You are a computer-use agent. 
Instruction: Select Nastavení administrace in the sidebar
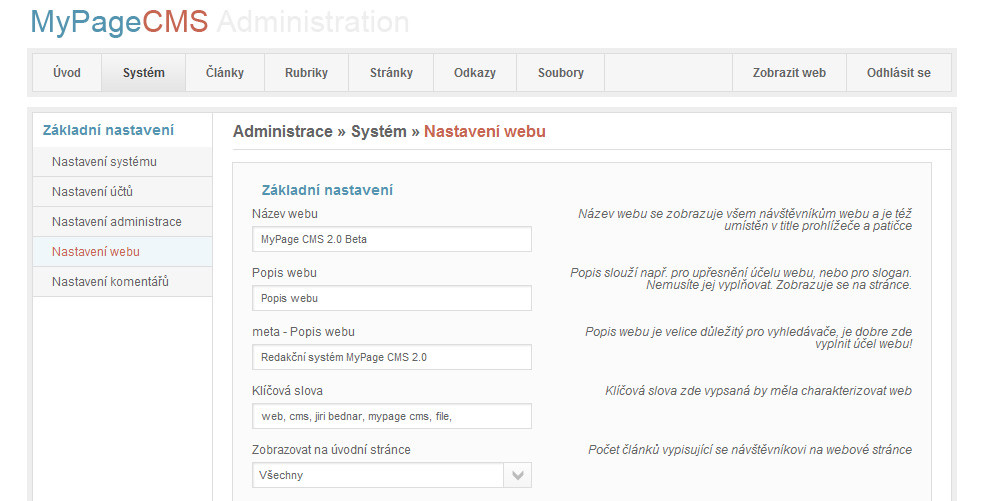tap(122, 222)
